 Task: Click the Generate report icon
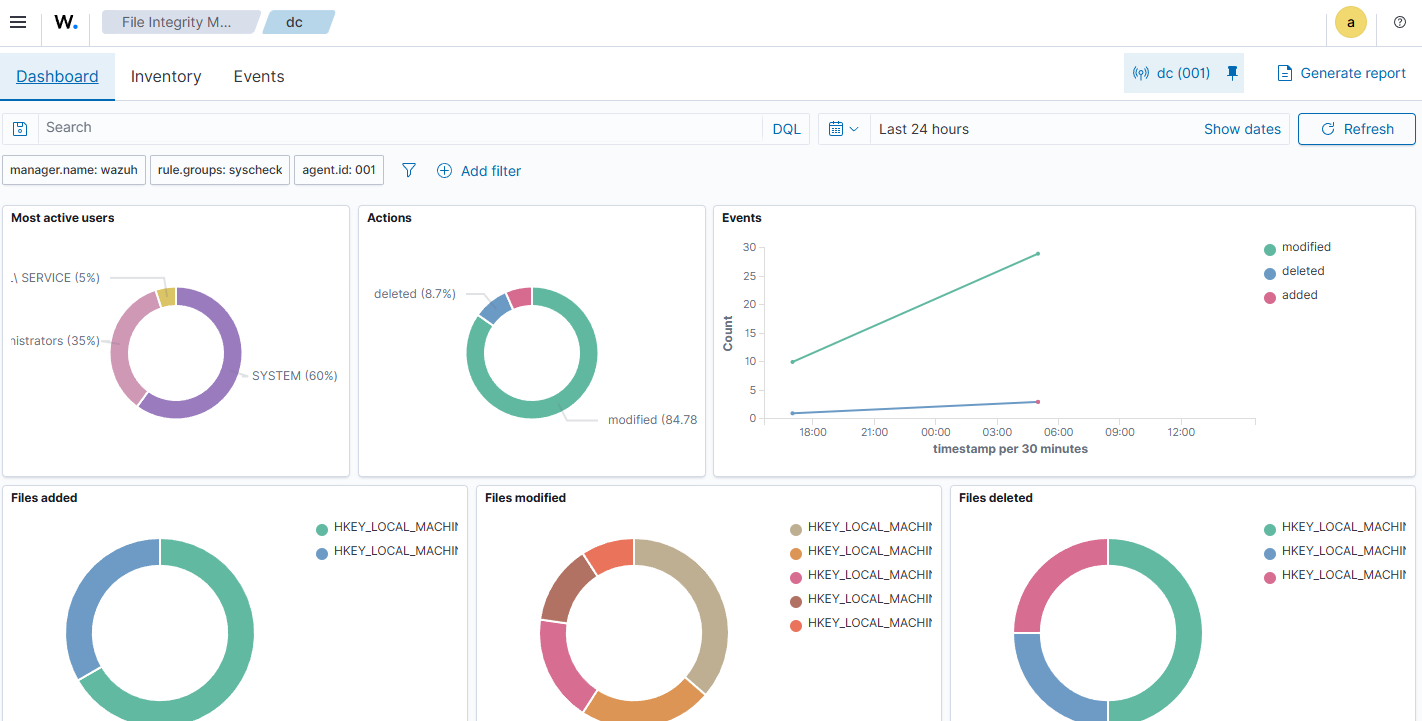click(1285, 73)
